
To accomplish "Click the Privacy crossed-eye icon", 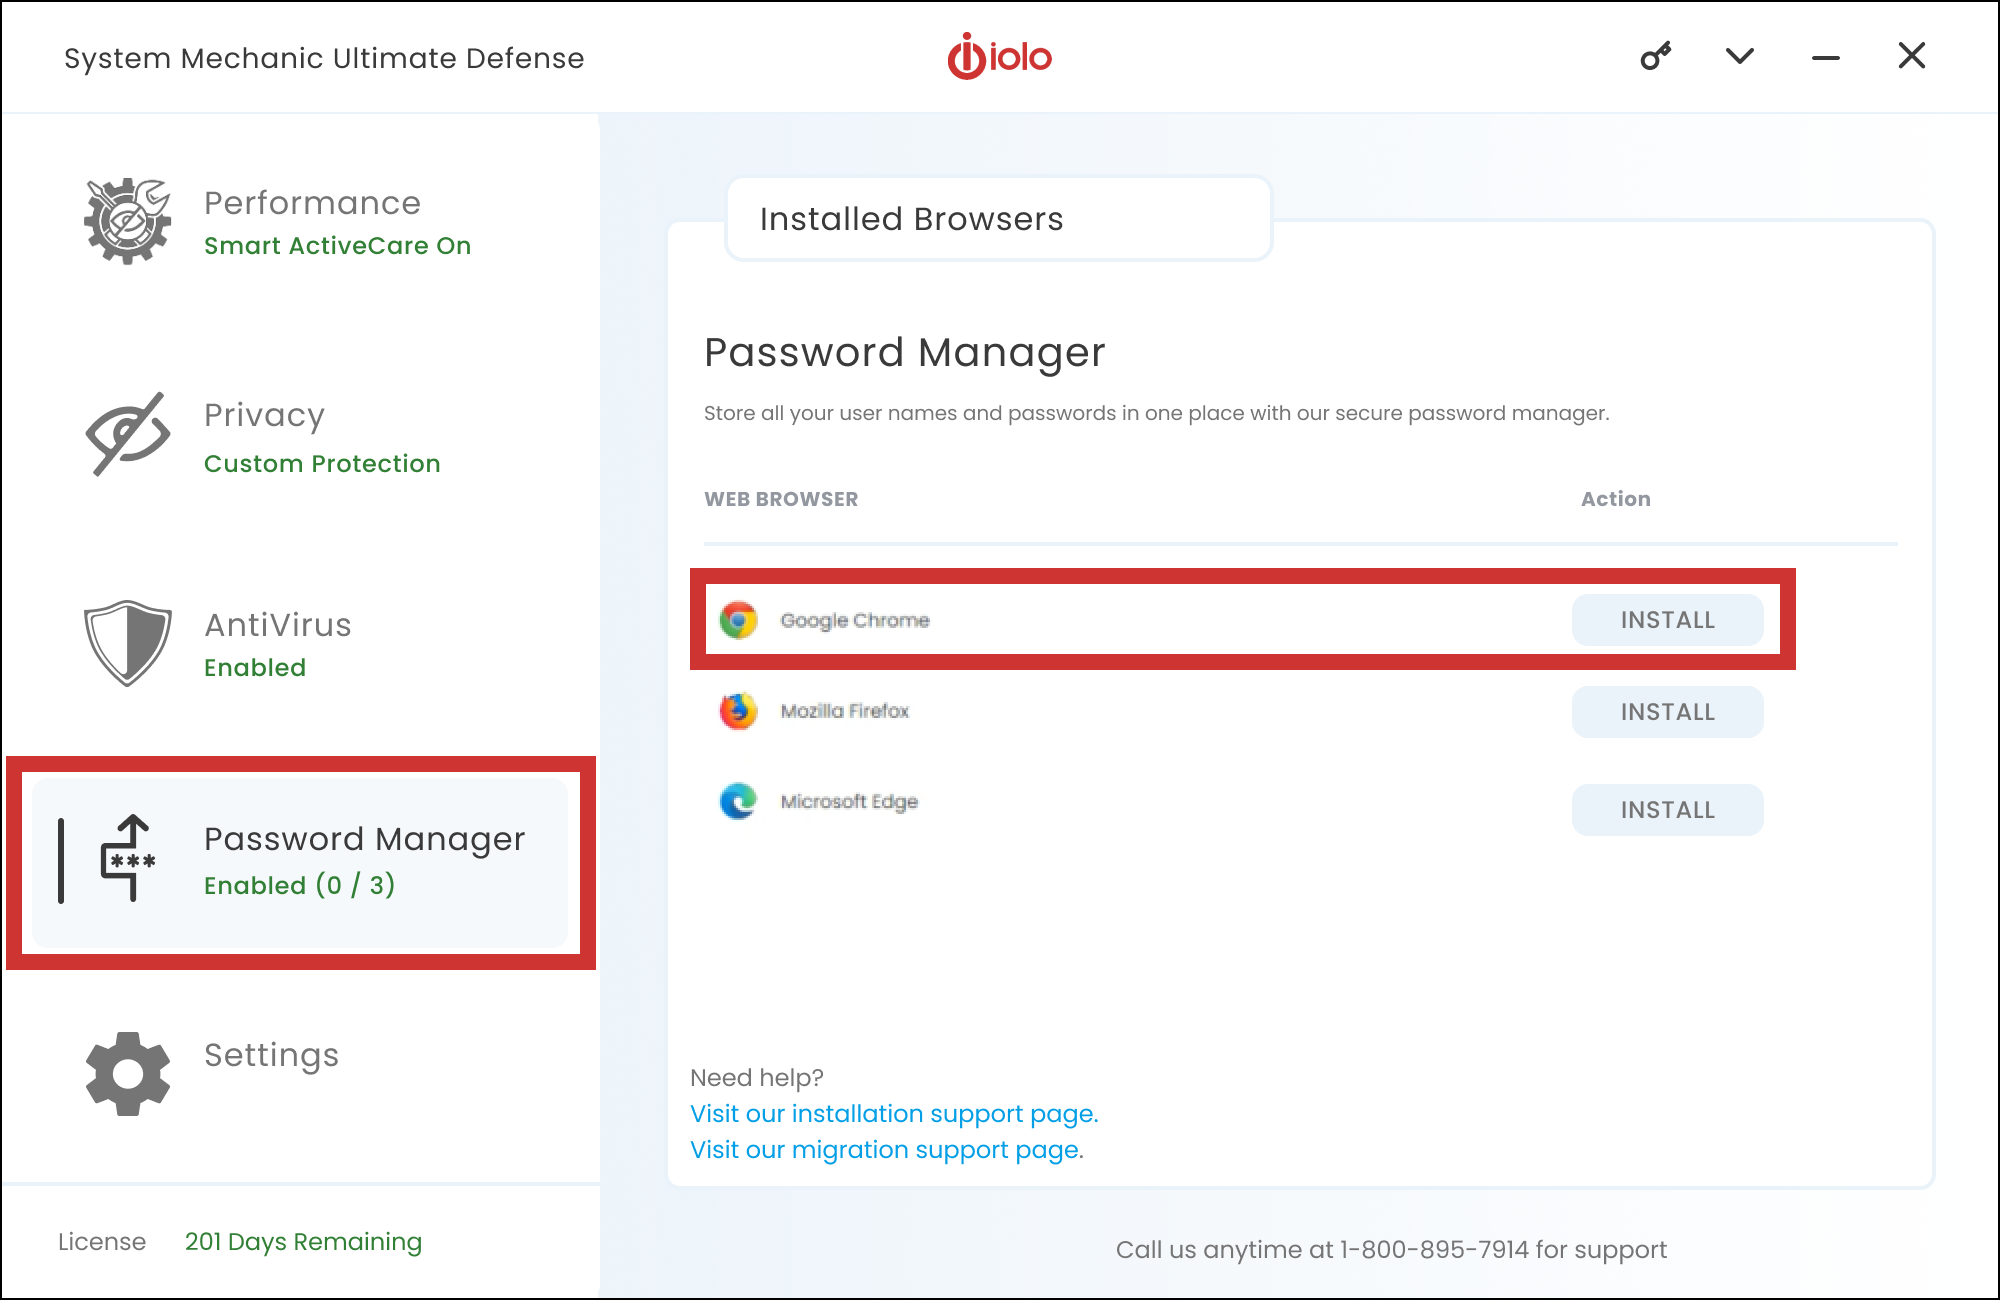I will 127,434.
